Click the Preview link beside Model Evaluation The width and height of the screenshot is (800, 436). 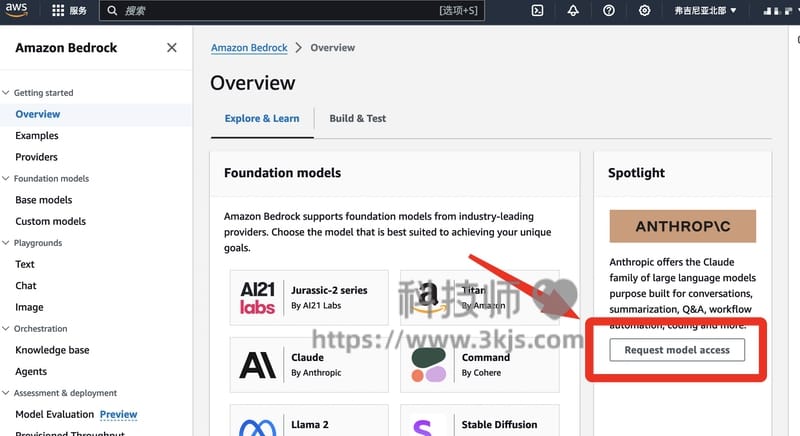tap(118, 414)
